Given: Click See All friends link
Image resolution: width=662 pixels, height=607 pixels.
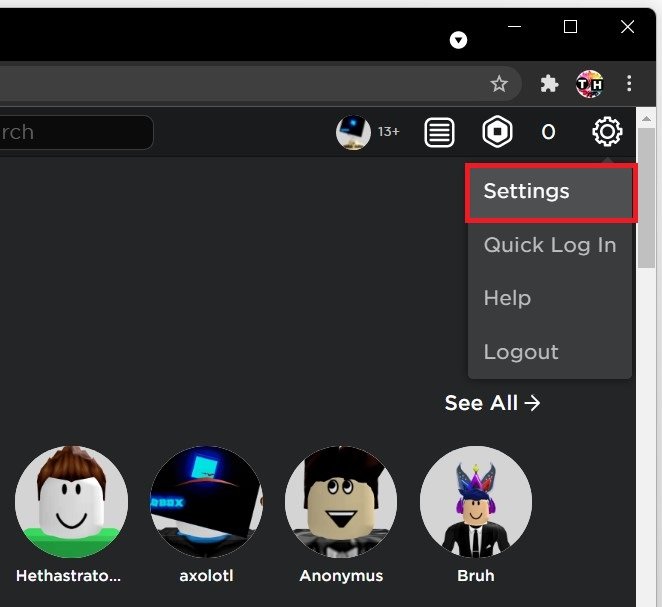Looking at the screenshot, I should click(492, 403).
